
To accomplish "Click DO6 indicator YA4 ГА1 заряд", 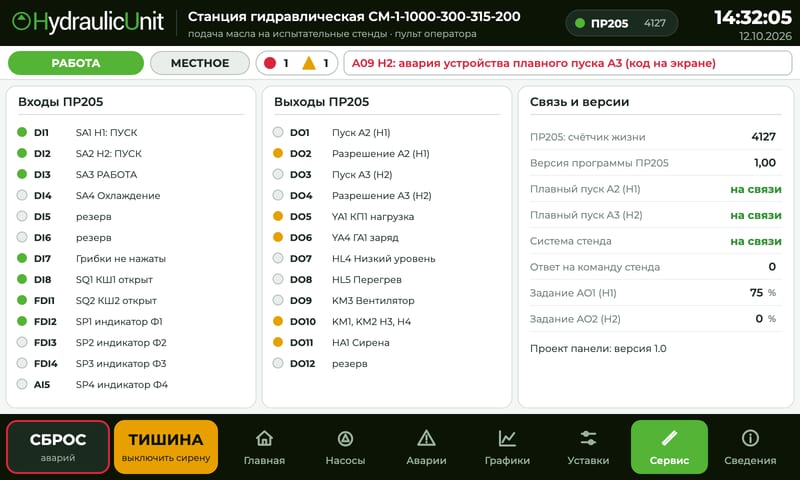I will coord(278,237).
